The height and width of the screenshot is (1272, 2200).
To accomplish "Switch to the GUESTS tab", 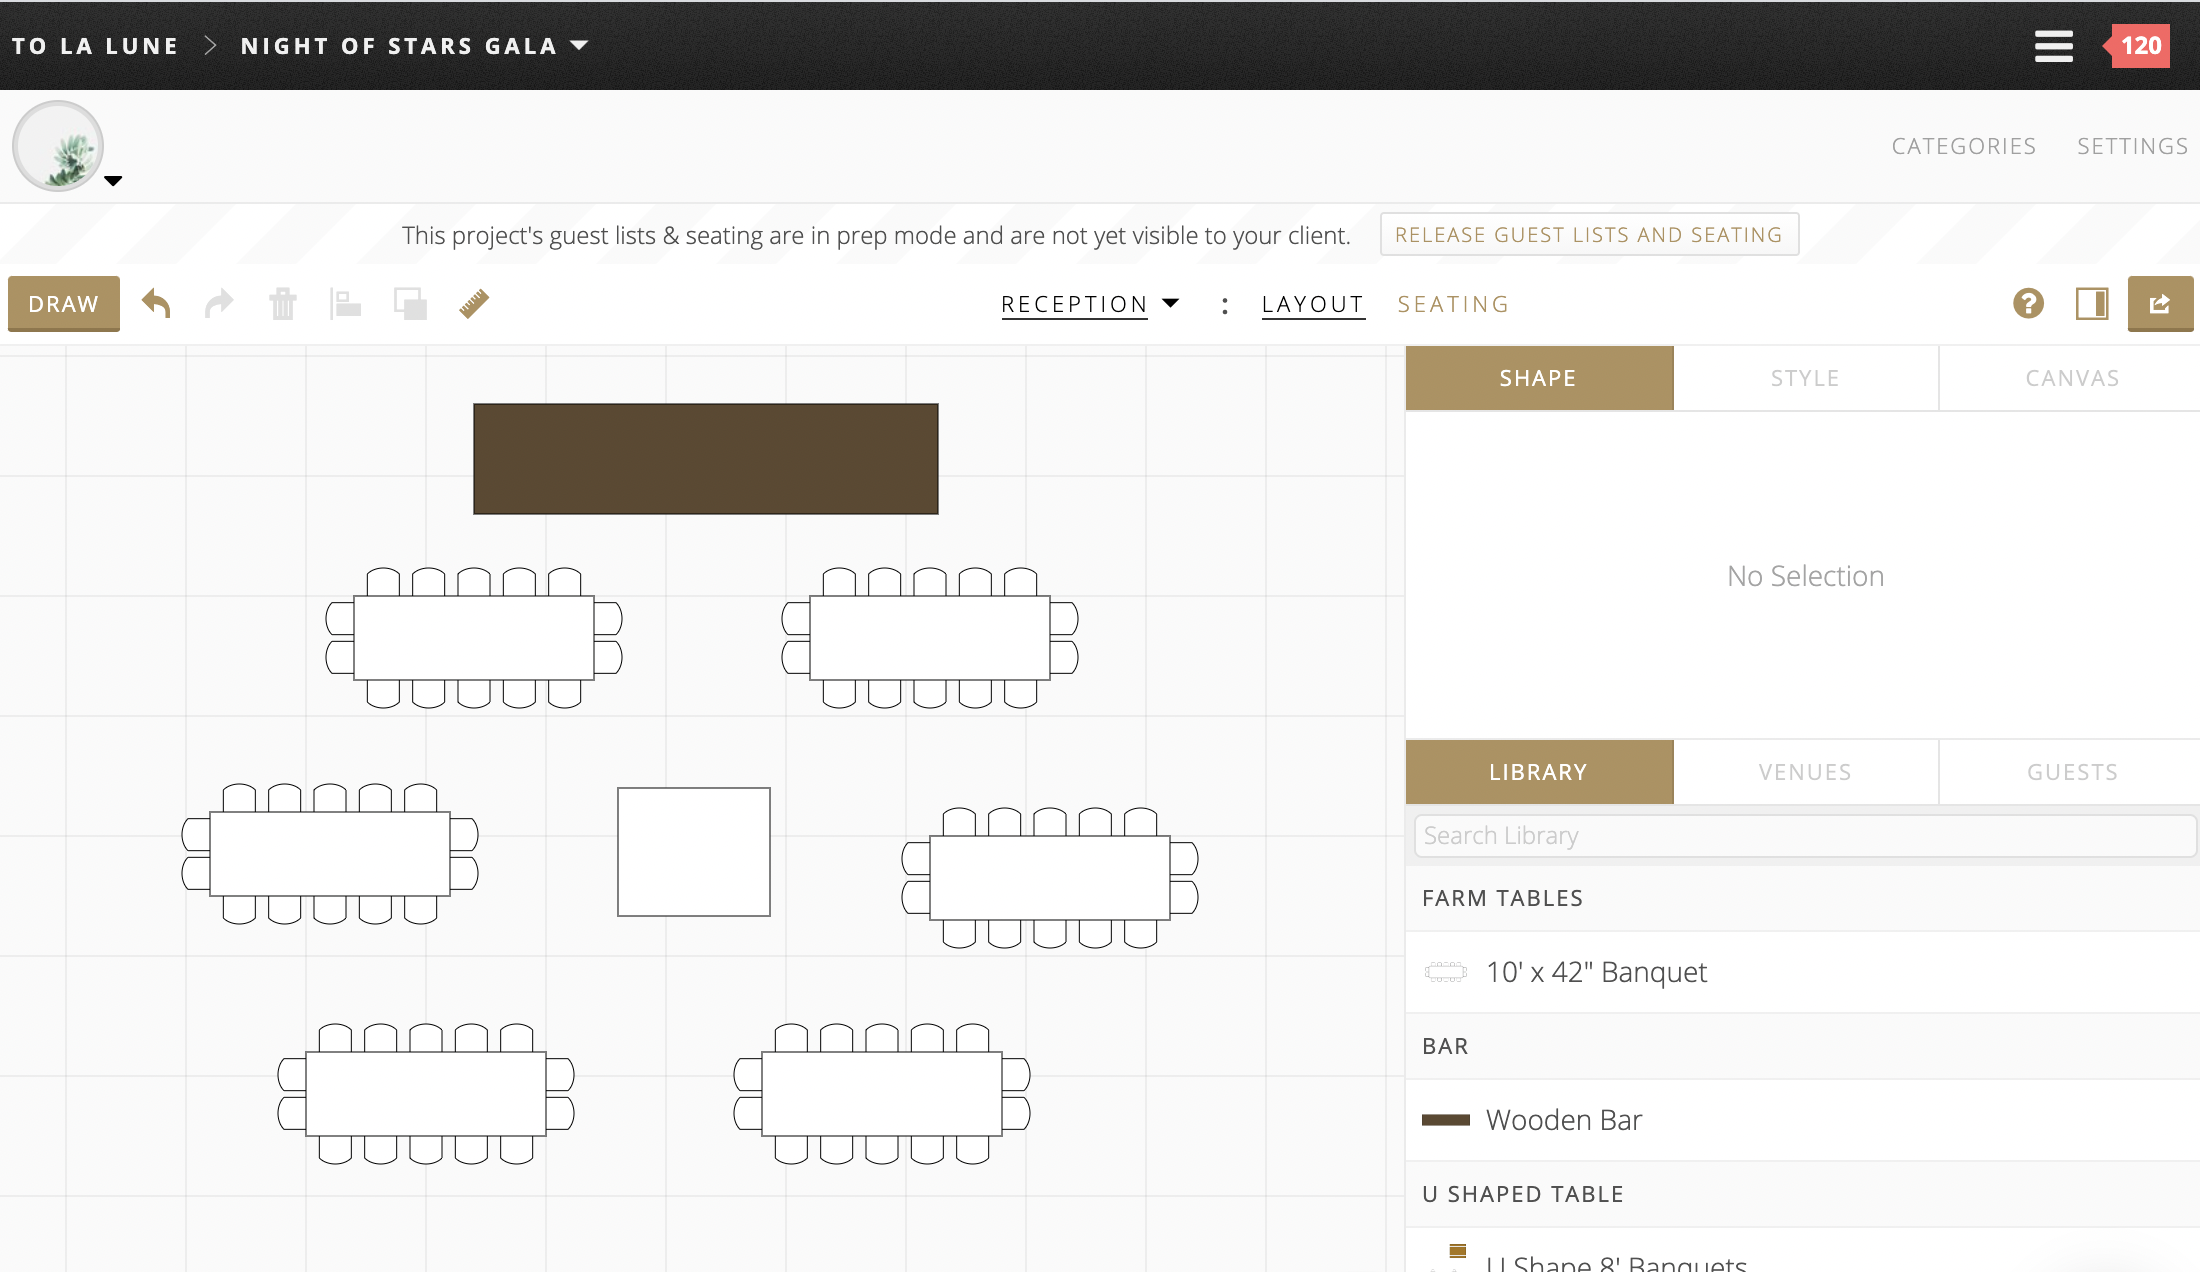I will tap(2072, 771).
